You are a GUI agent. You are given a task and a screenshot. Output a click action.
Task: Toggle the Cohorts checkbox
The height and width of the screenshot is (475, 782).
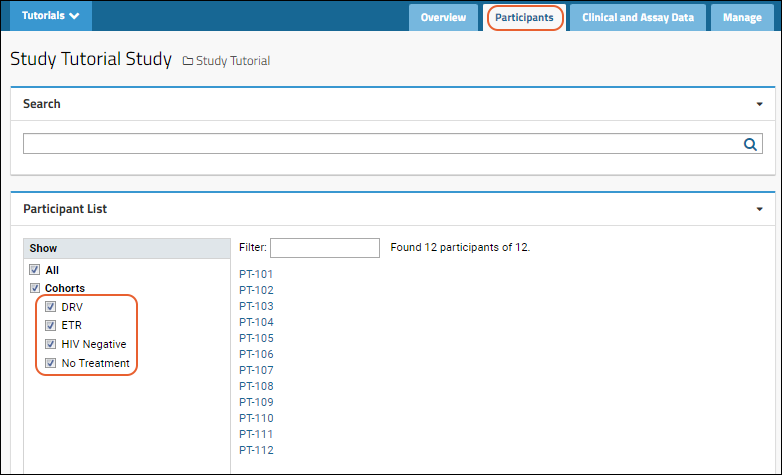point(34,288)
